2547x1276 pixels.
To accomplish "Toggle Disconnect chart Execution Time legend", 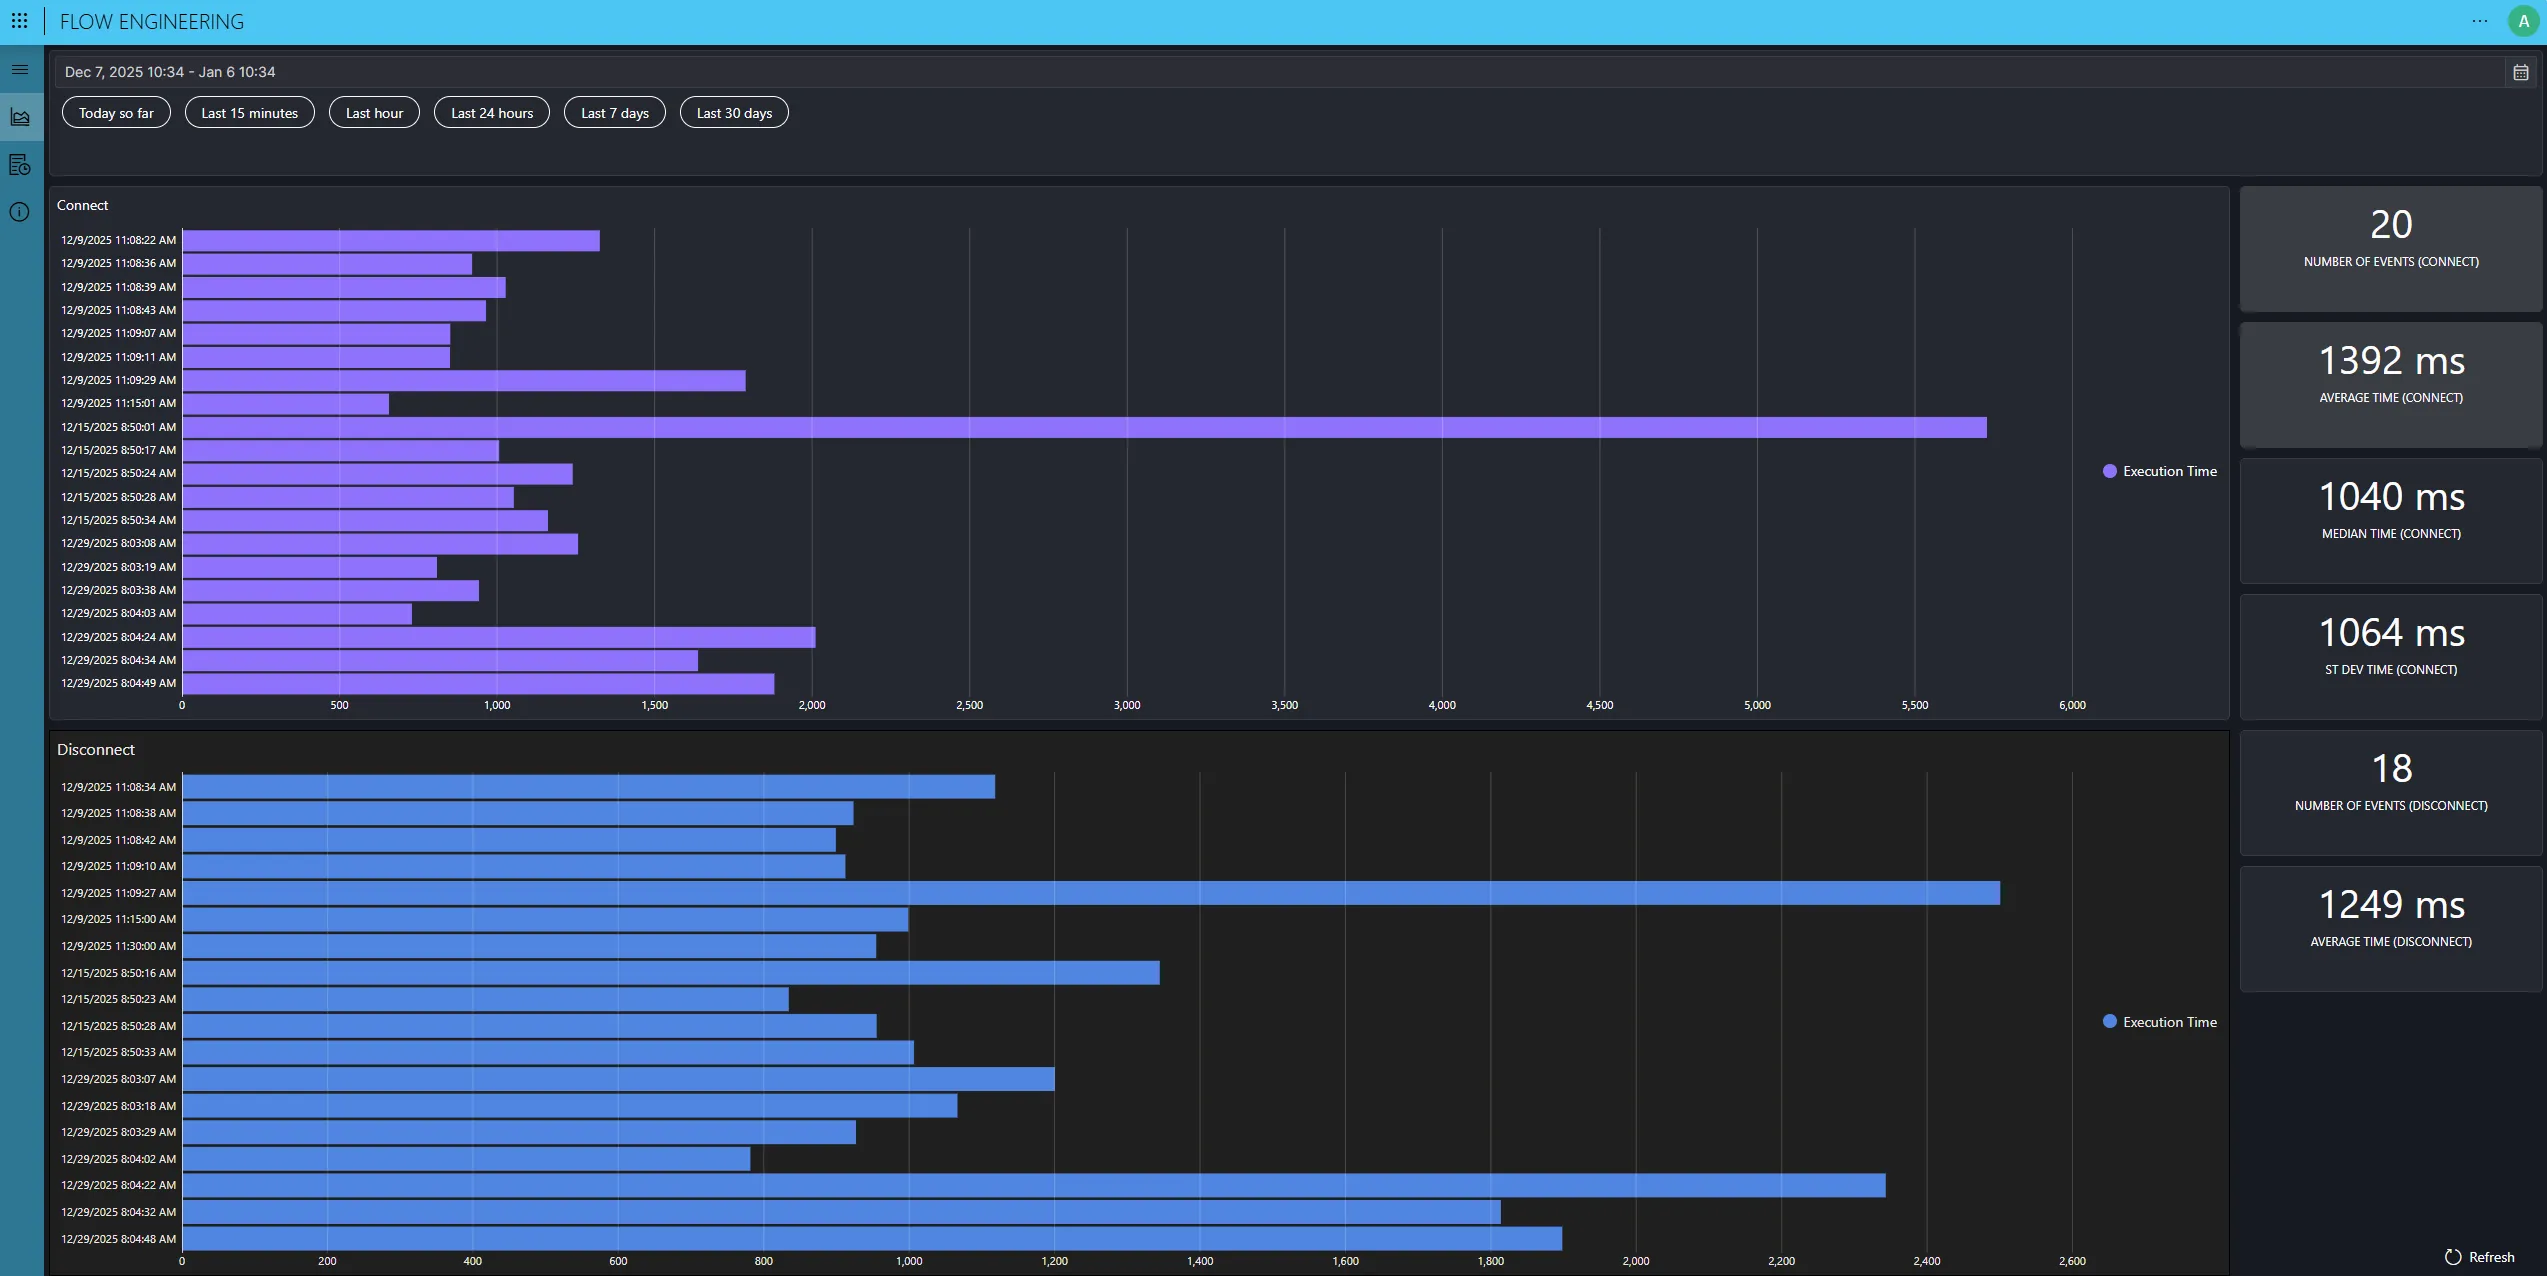I will (x=2160, y=1022).
